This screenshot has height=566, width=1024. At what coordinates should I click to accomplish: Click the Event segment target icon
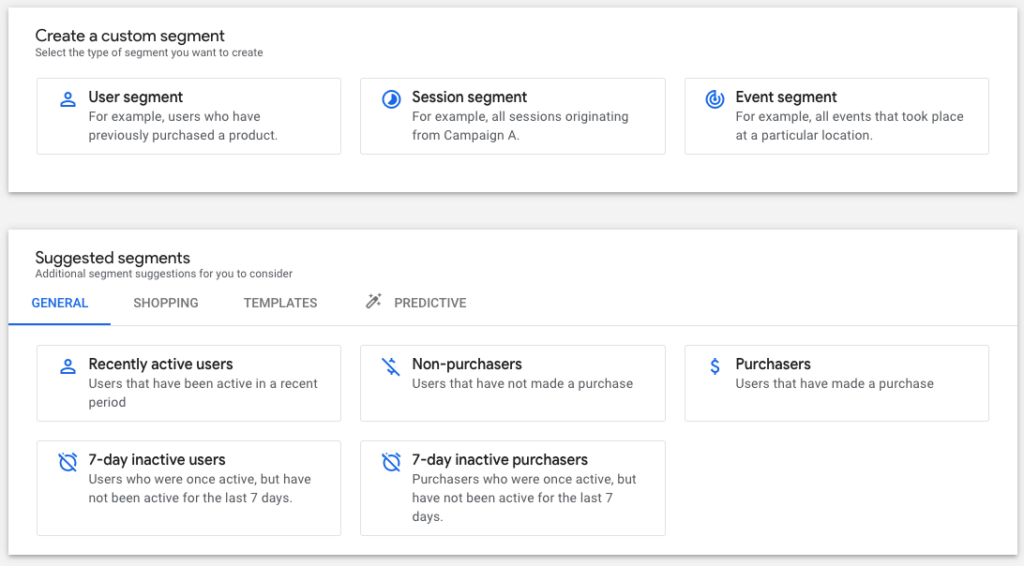point(714,99)
